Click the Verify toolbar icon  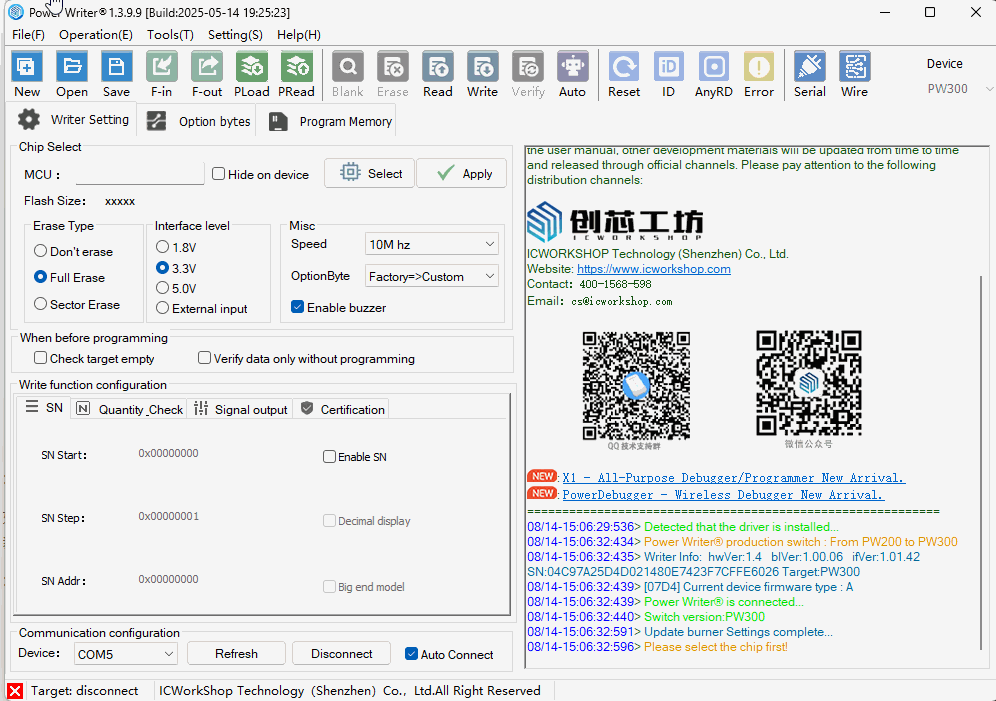coord(528,67)
